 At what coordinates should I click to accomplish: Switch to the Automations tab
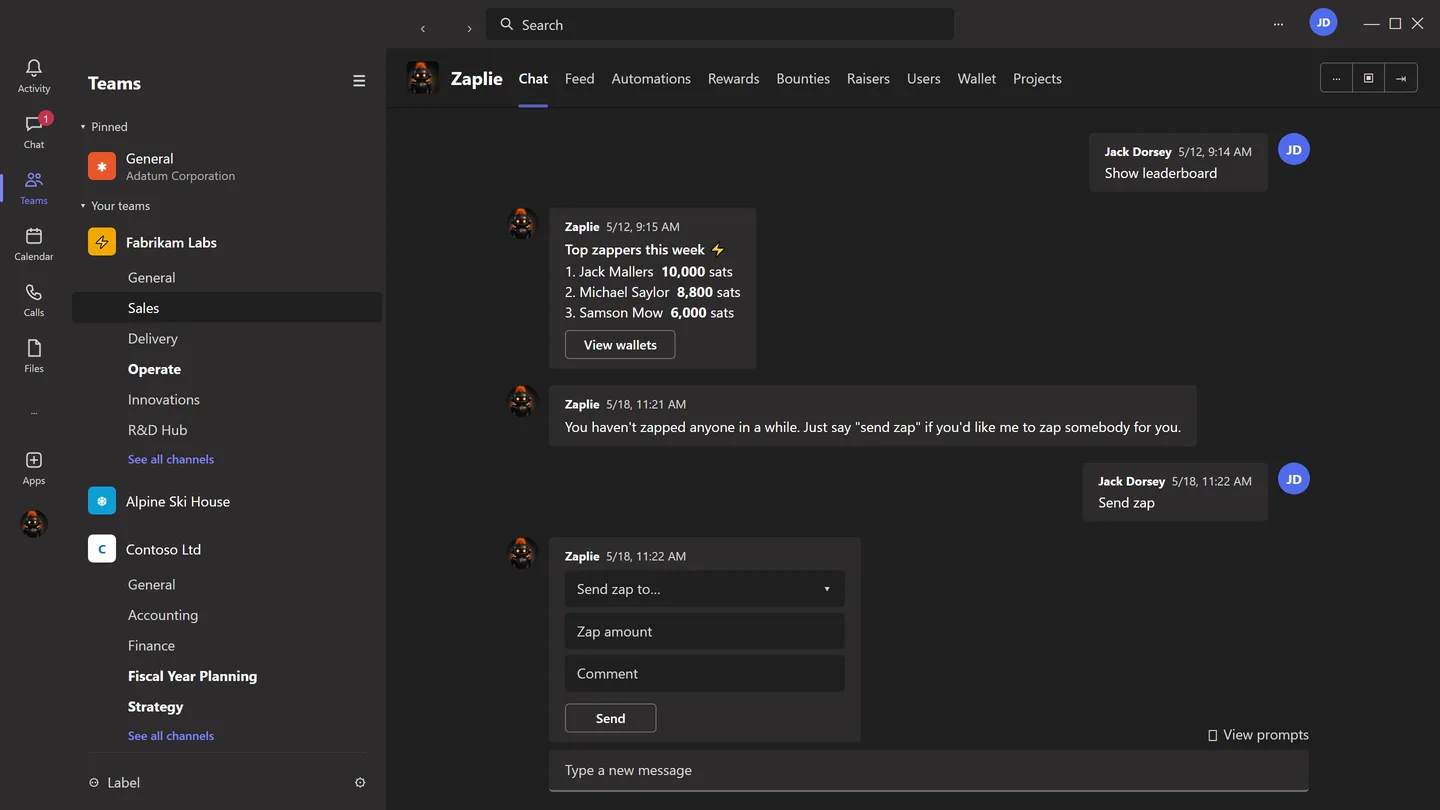651,78
